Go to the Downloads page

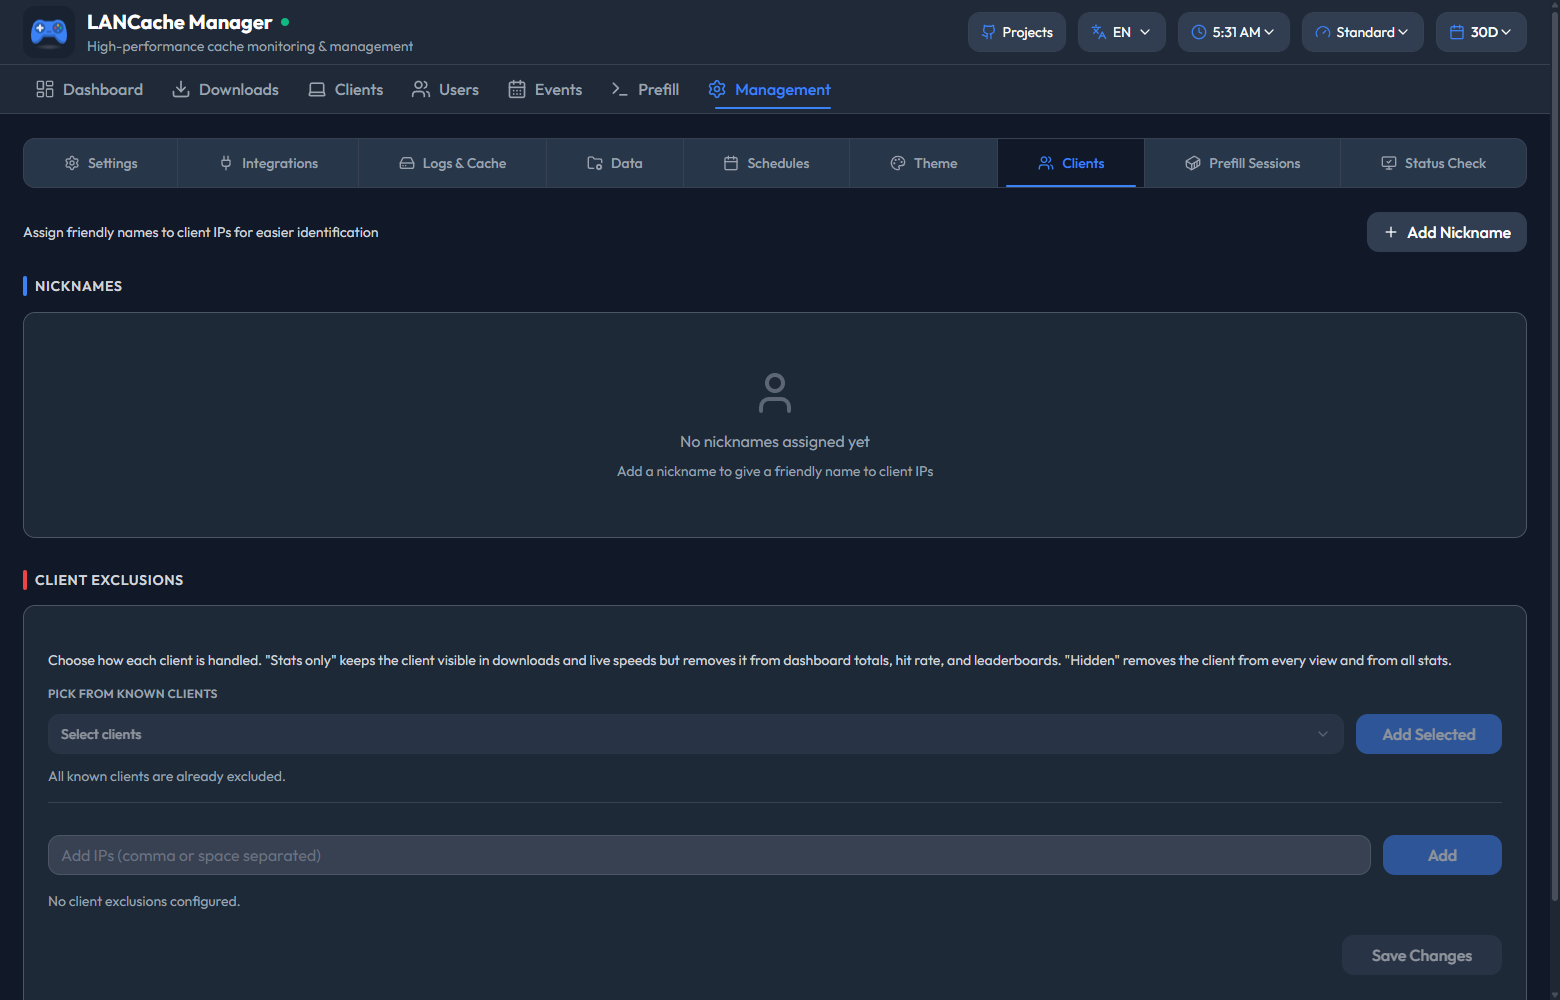(x=225, y=89)
